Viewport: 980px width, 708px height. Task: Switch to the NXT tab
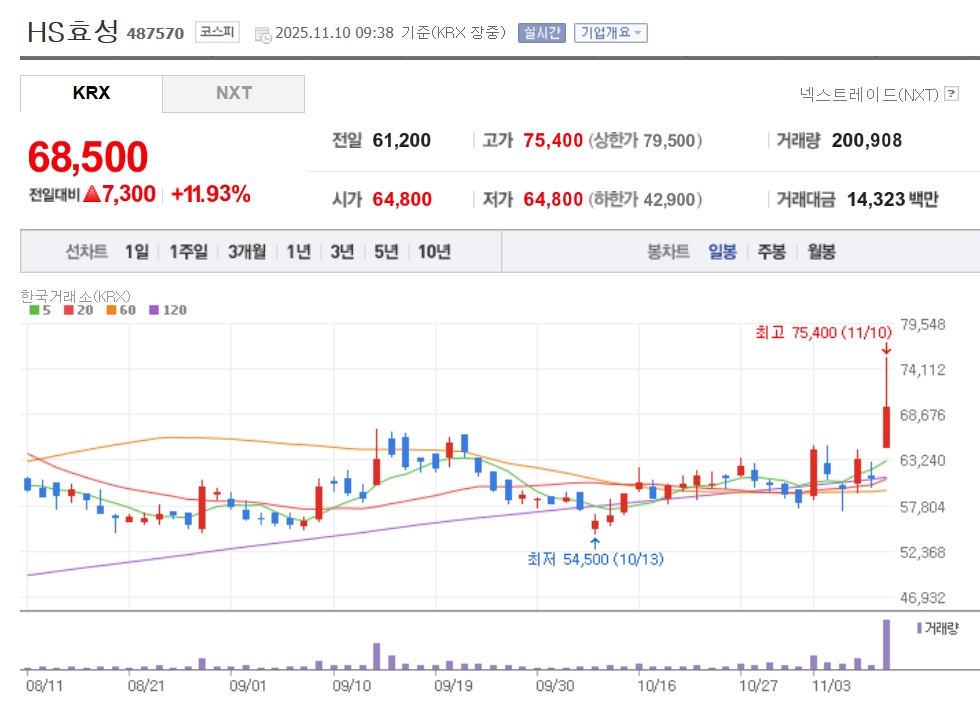click(x=234, y=93)
